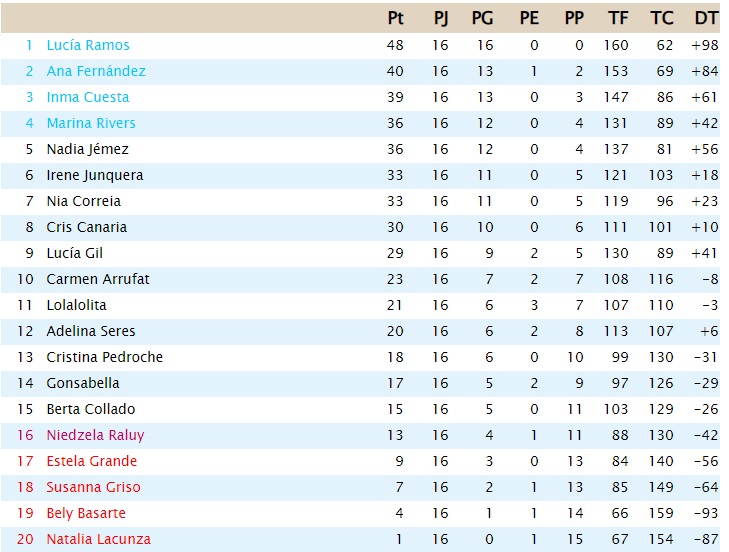Image resolution: width=729 pixels, height=552 pixels.
Task: Open Cristina Pedroche entry
Action: pos(105,357)
